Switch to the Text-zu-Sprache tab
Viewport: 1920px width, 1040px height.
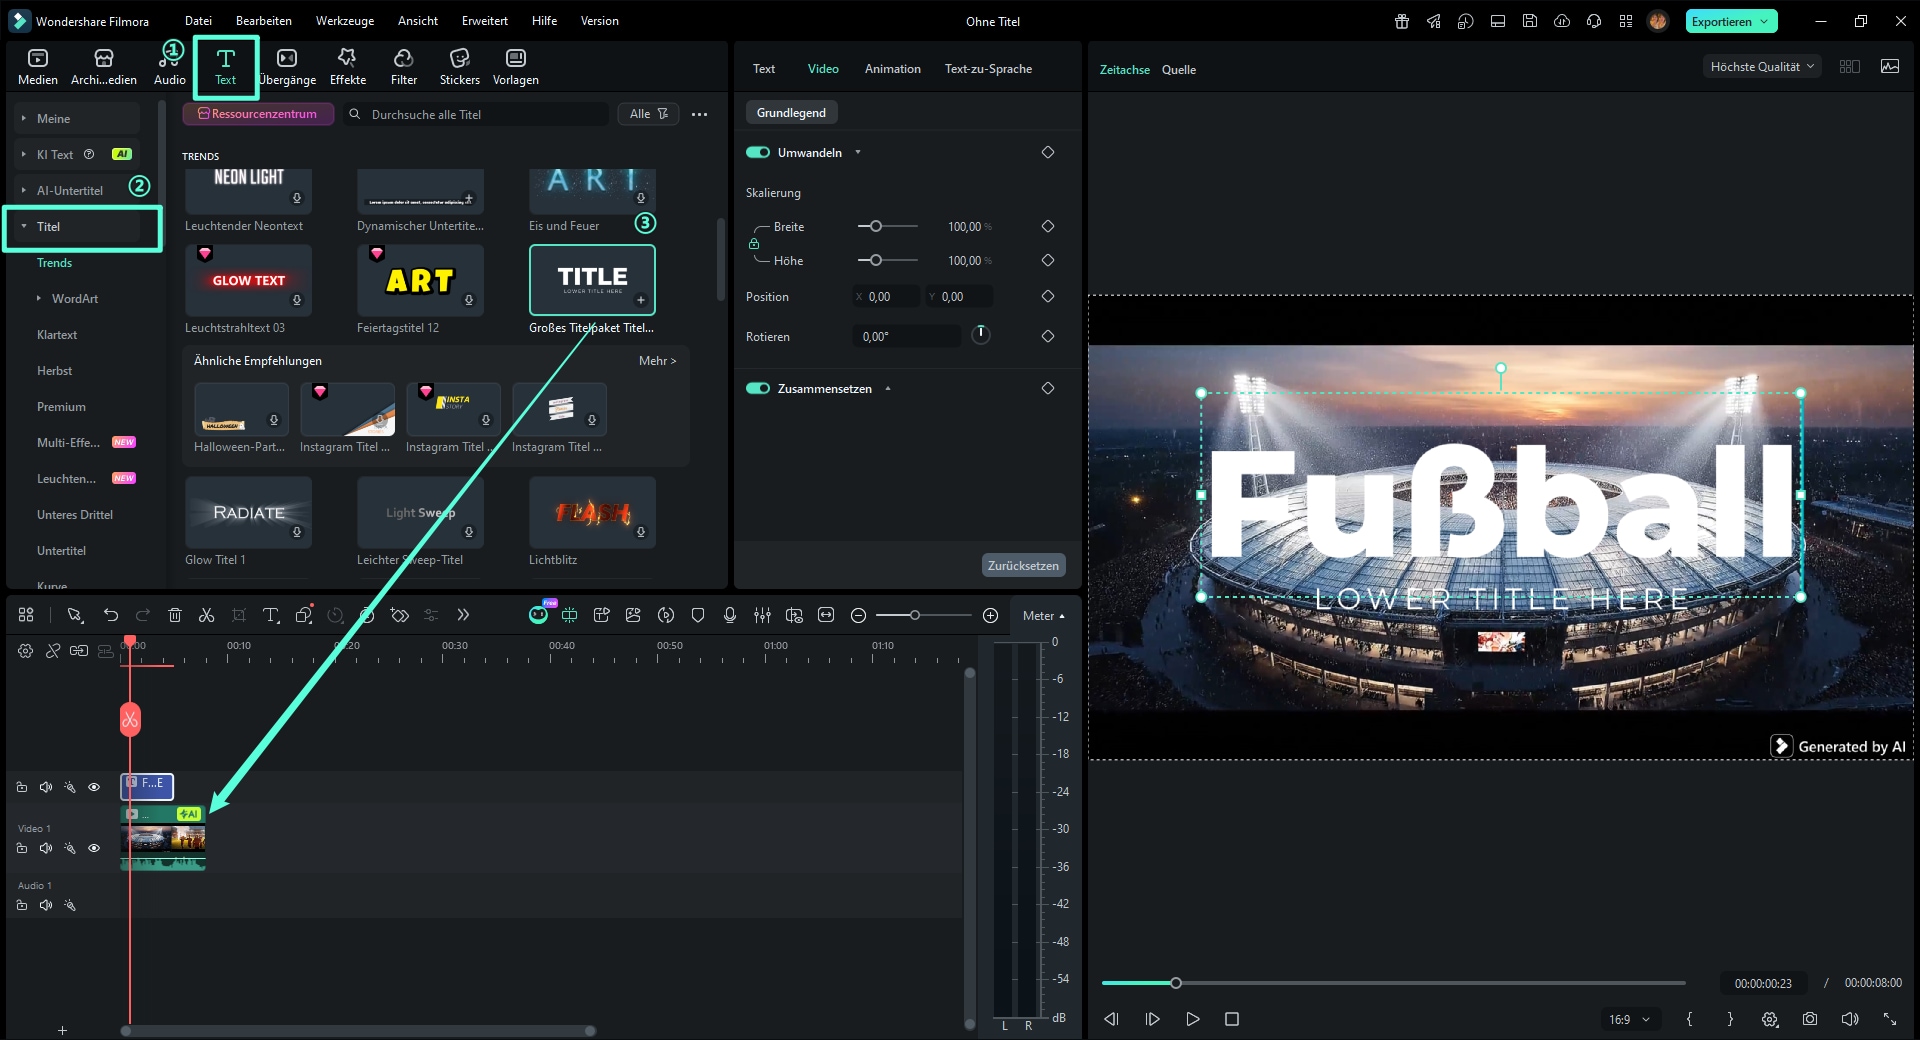point(988,69)
